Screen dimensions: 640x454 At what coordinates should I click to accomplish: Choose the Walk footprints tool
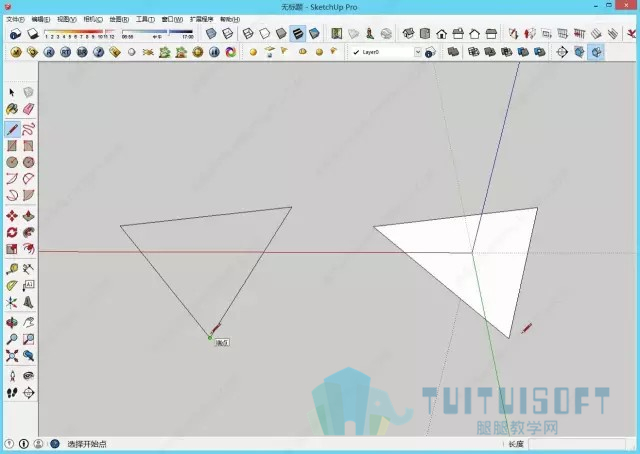(x=12, y=393)
